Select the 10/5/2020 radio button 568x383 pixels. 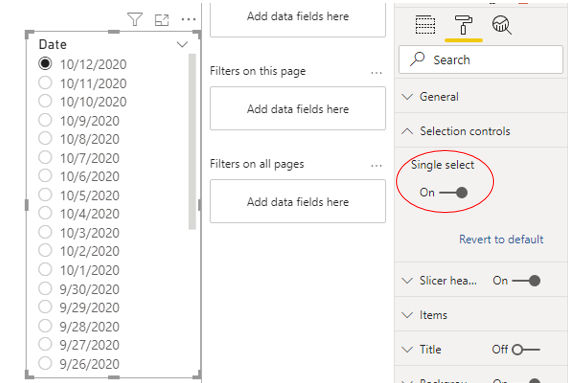tap(45, 194)
